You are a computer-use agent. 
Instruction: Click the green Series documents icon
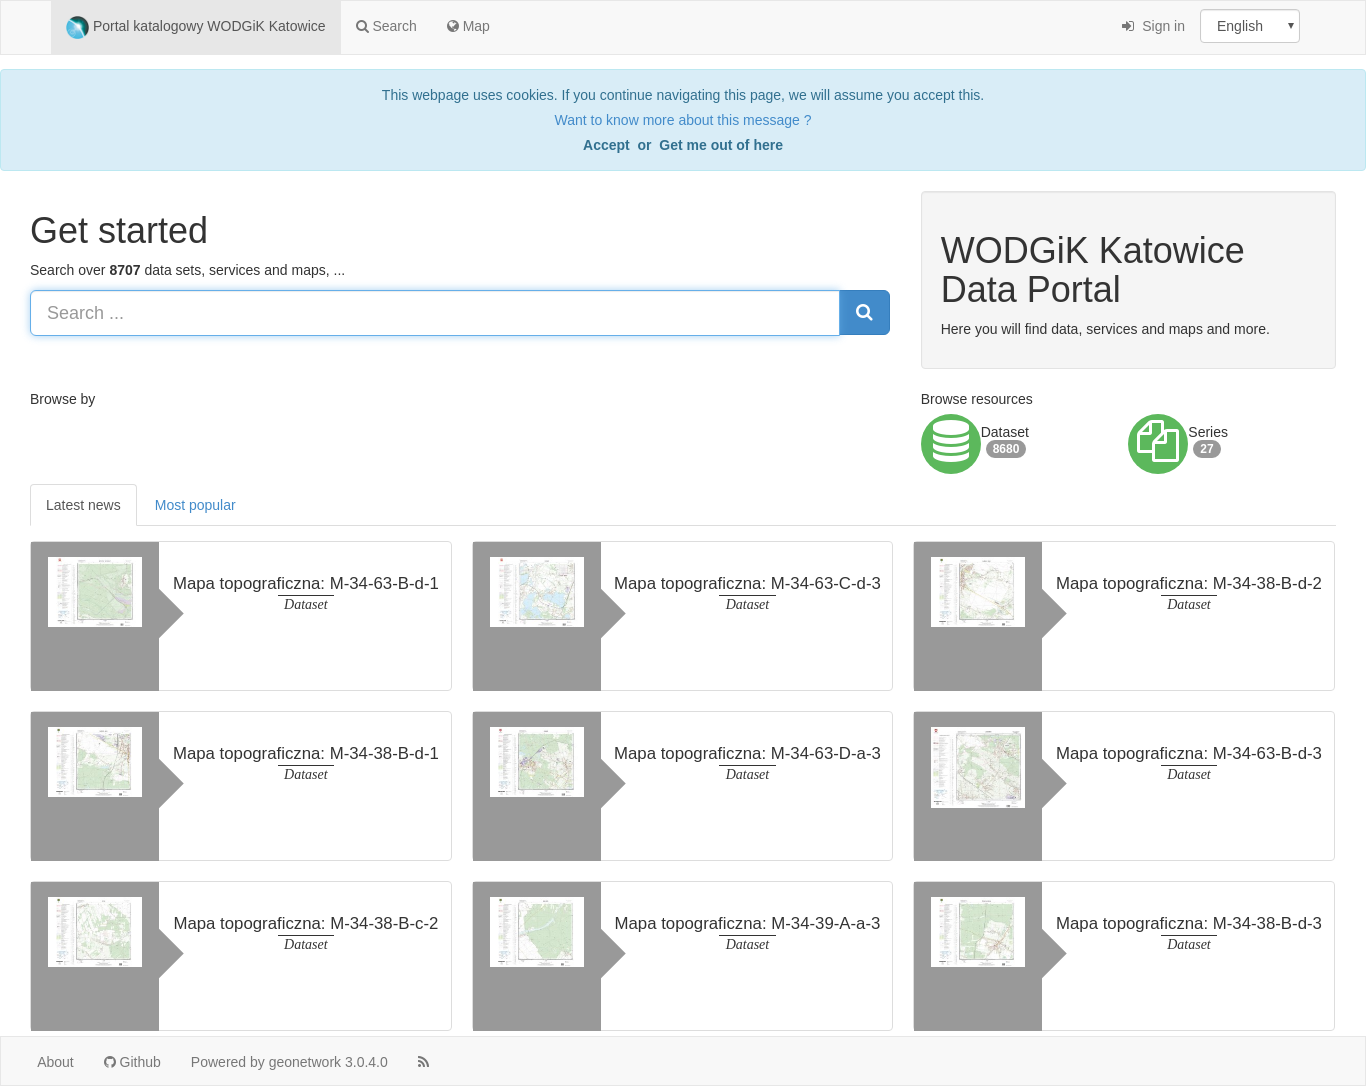coord(1158,444)
